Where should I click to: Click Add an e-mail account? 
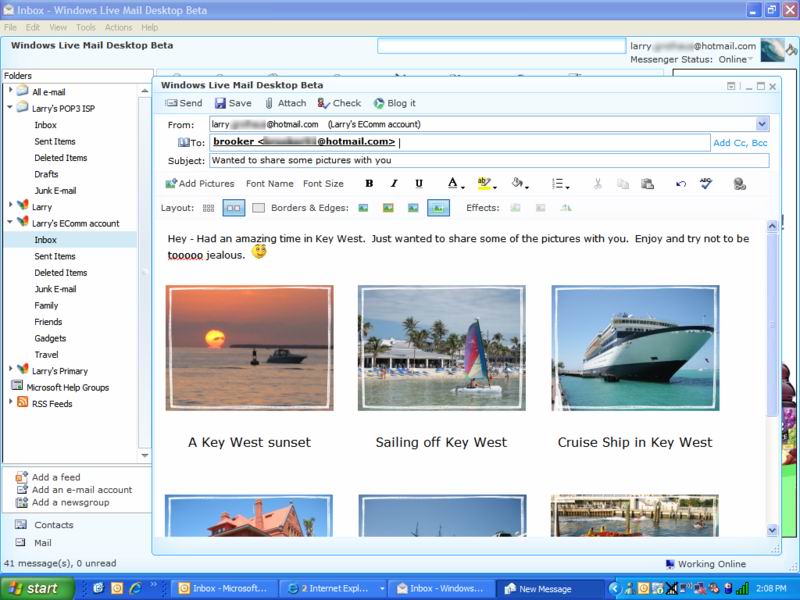82,490
